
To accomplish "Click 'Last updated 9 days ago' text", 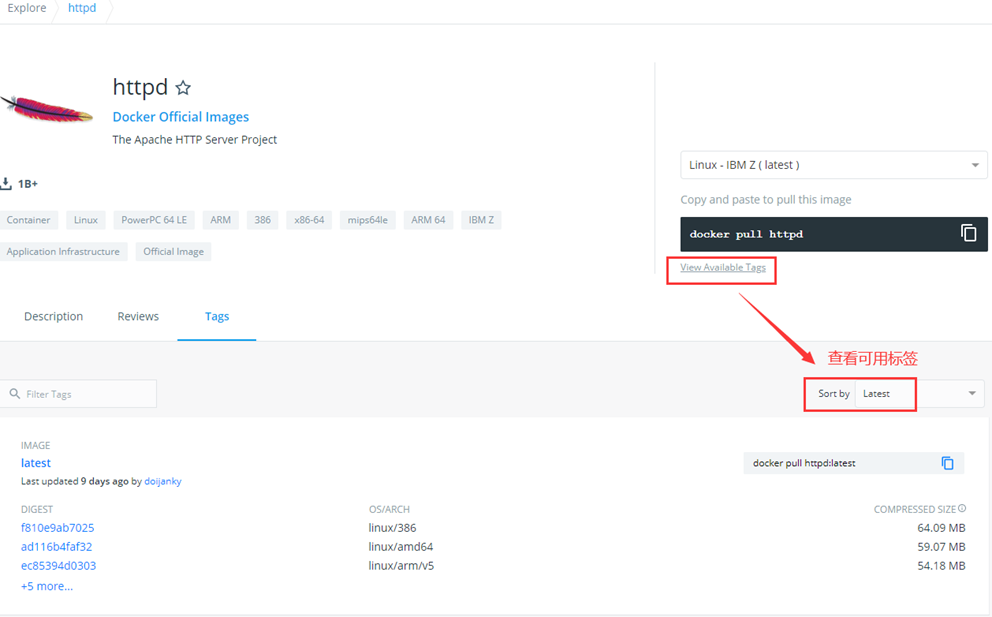I will point(75,482).
